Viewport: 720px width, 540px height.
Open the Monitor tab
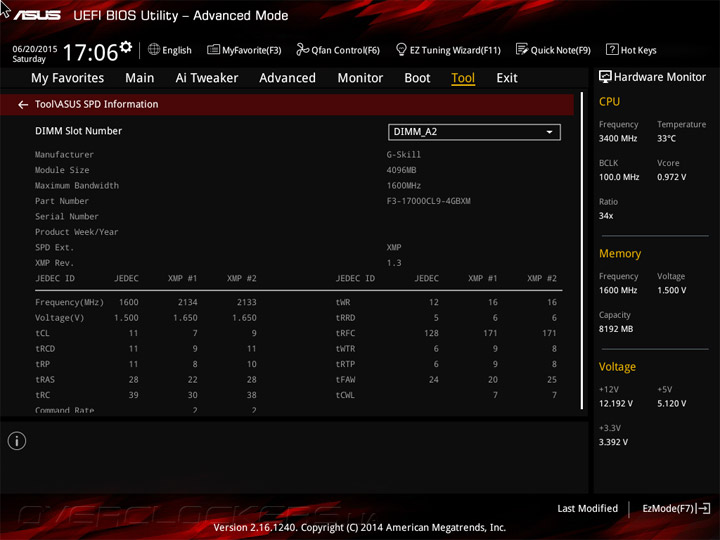[360, 78]
